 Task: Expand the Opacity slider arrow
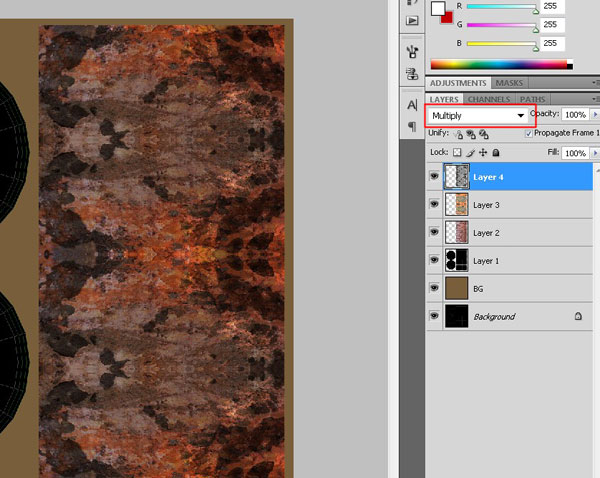pyautogui.click(x=595, y=115)
